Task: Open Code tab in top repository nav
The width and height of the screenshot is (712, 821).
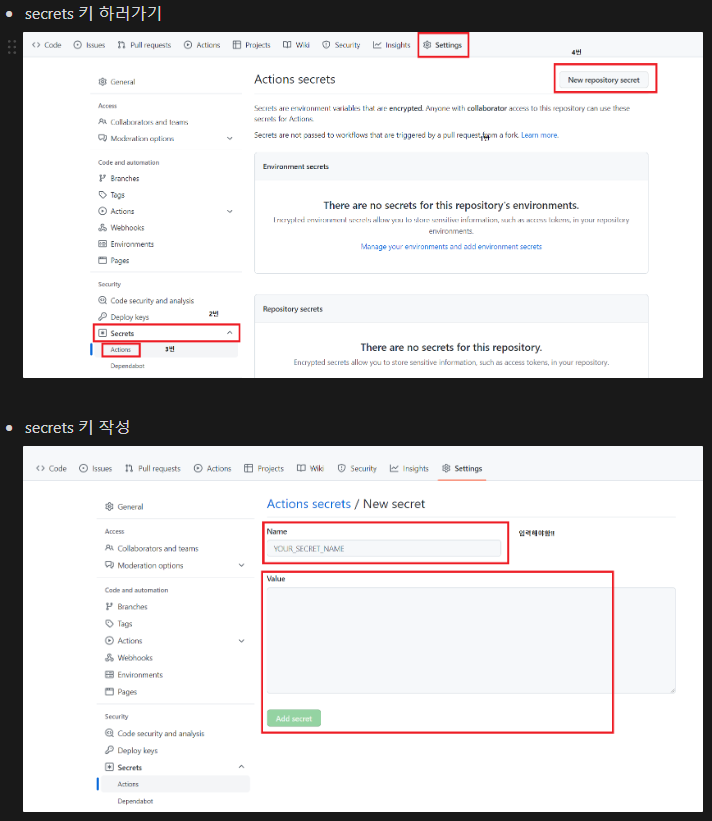Action: pyautogui.click(x=47, y=45)
